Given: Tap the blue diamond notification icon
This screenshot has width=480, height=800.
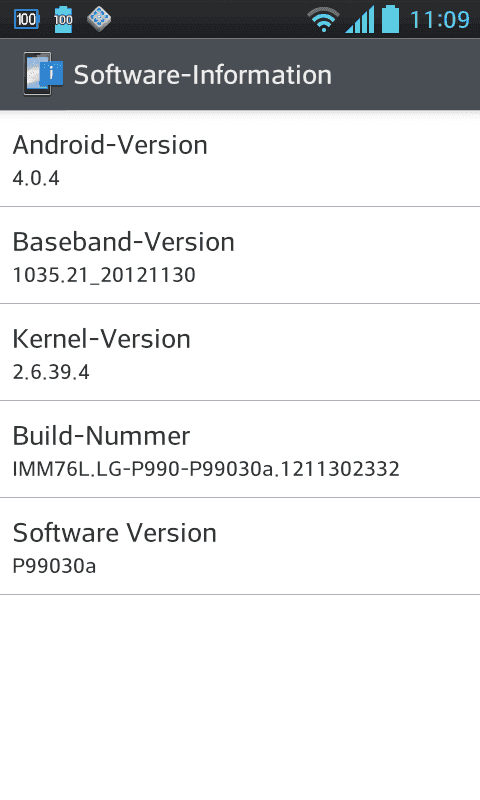Looking at the screenshot, I should click(x=99, y=19).
